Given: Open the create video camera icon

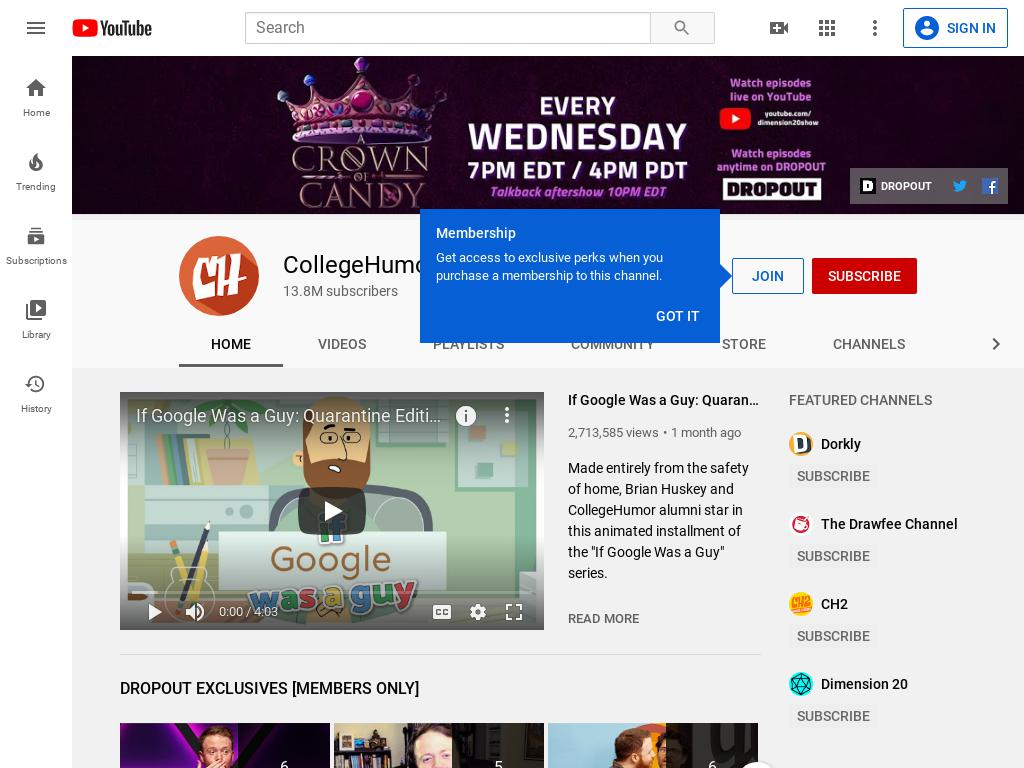Looking at the screenshot, I should click(778, 28).
